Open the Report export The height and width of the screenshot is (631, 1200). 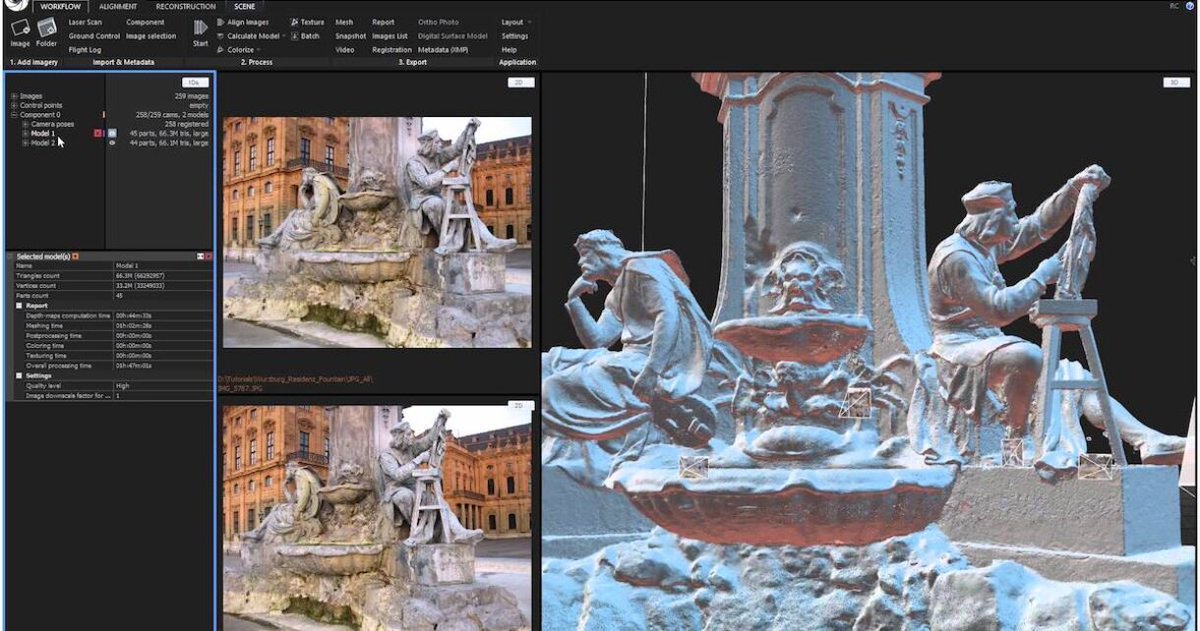tap(383, 22)
